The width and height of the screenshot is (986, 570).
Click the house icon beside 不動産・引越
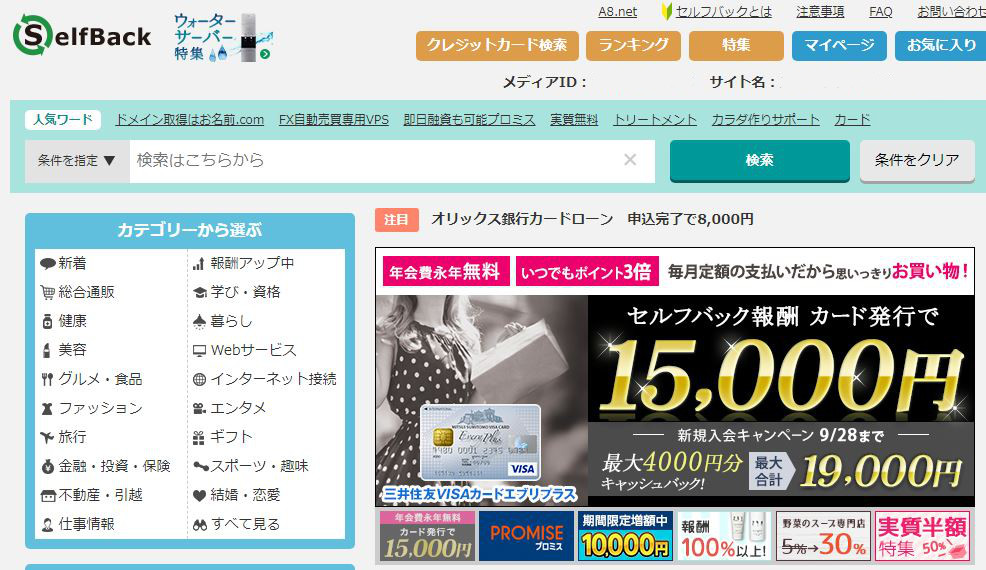[48, 496]
